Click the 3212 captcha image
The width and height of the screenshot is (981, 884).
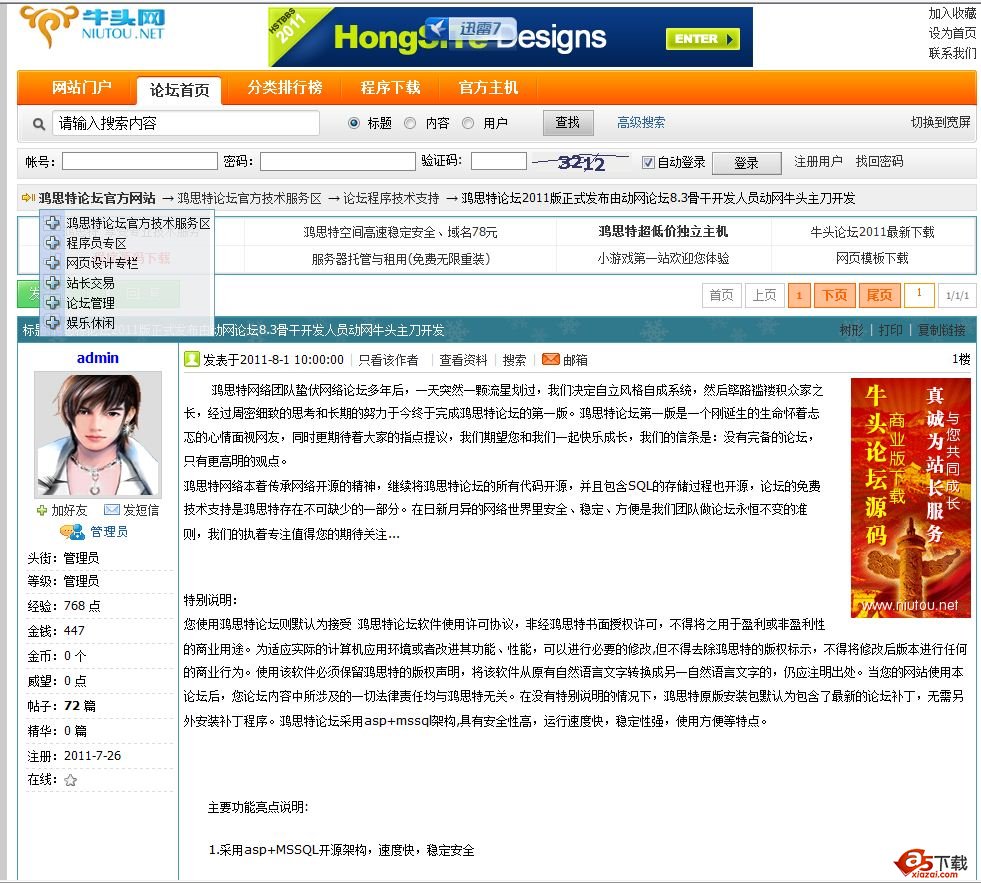[x=581, y=163]
